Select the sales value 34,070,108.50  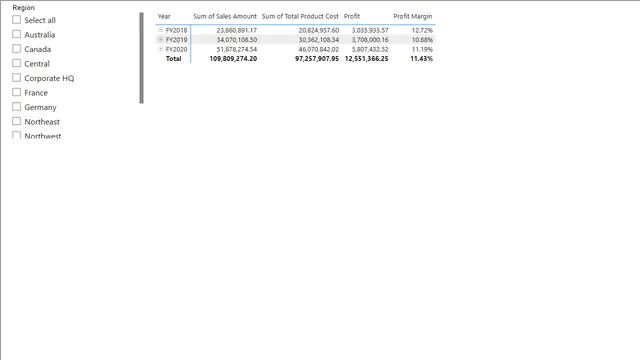click(x=237, y=40)
